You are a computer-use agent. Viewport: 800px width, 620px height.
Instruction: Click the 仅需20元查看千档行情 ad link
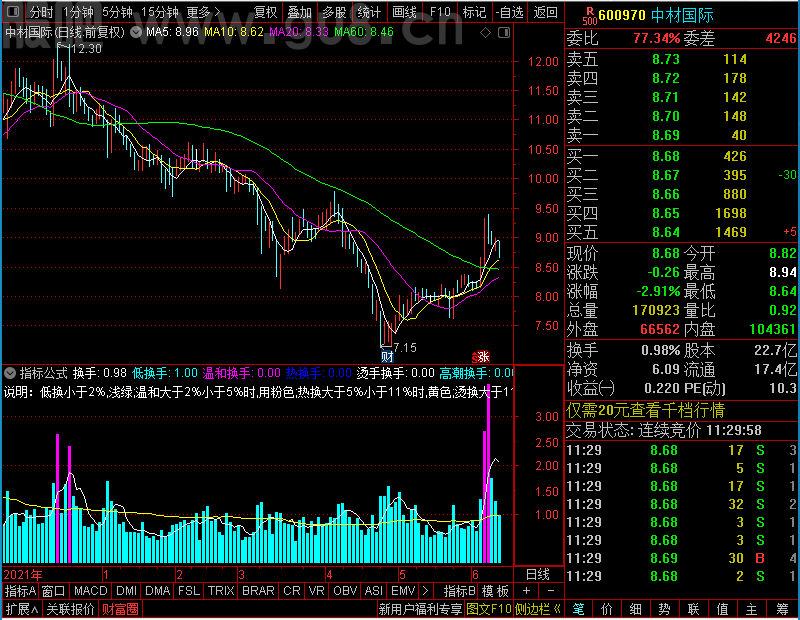(645, 410)
